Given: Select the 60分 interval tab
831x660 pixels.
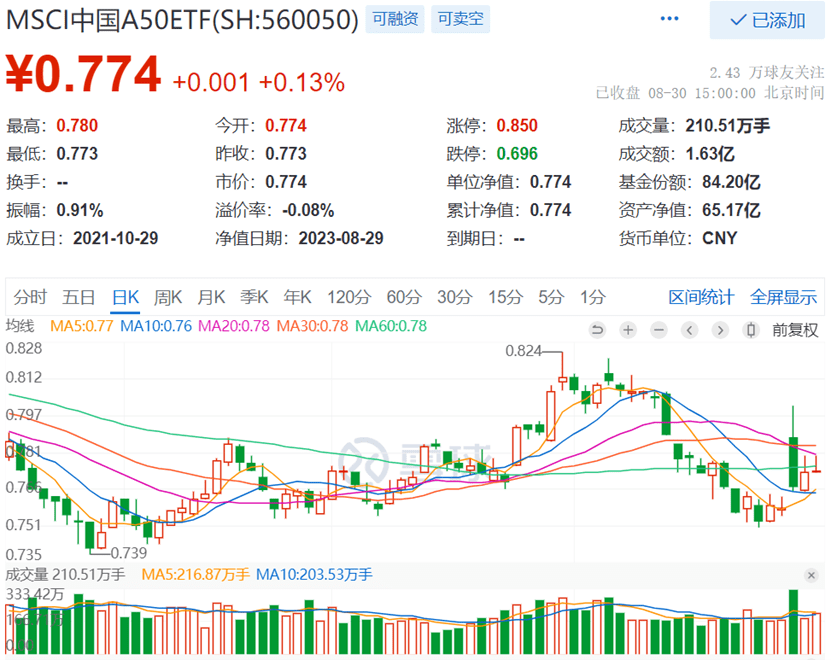Looking at the screenshot, I should tap(404, 297).
